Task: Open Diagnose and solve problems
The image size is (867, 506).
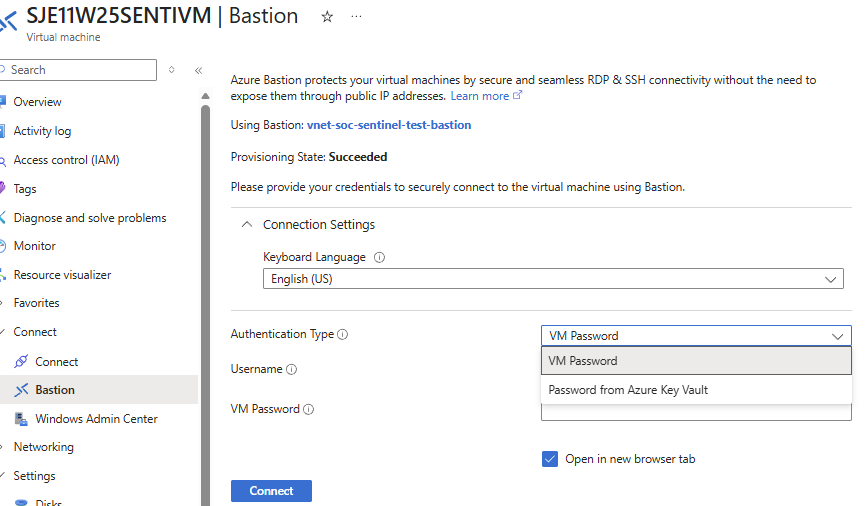Action: [x=90, y=218]
